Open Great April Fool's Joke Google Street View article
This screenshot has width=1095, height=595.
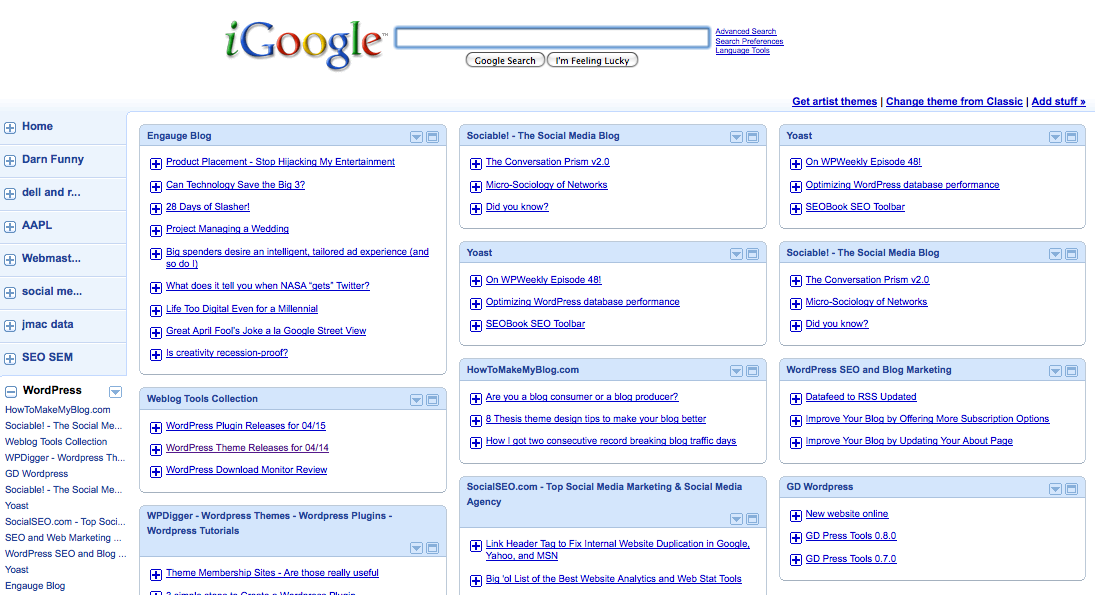(266, 331)
